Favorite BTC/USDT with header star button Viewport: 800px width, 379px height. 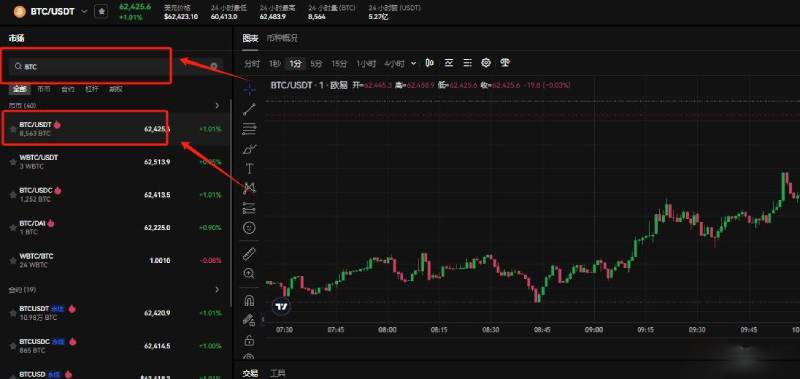coord(101,11)
